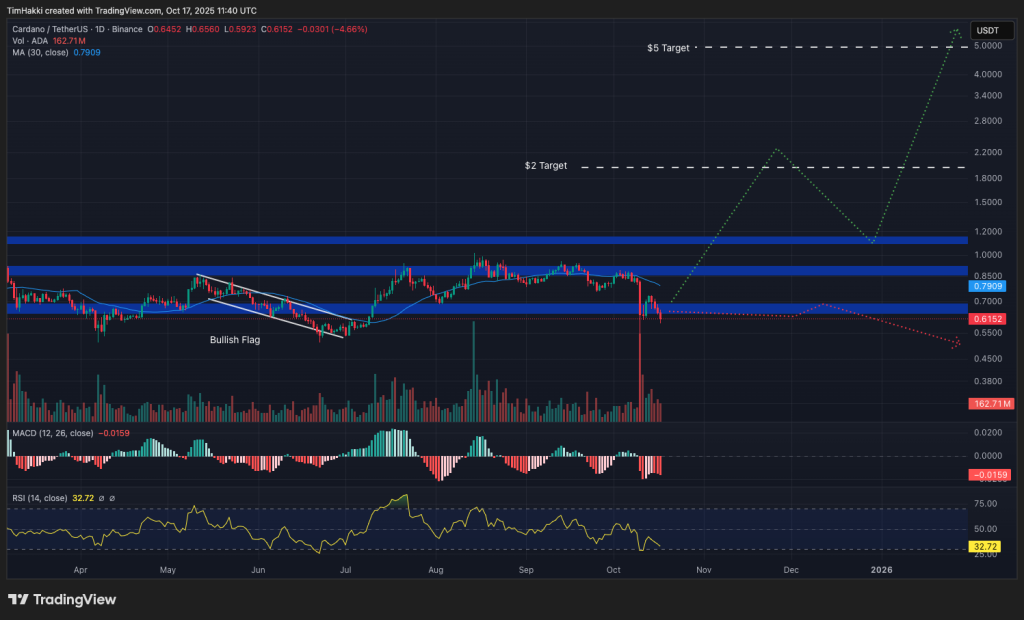
Task: Select the $5 Target annotation text
Action: pos(668,47)
